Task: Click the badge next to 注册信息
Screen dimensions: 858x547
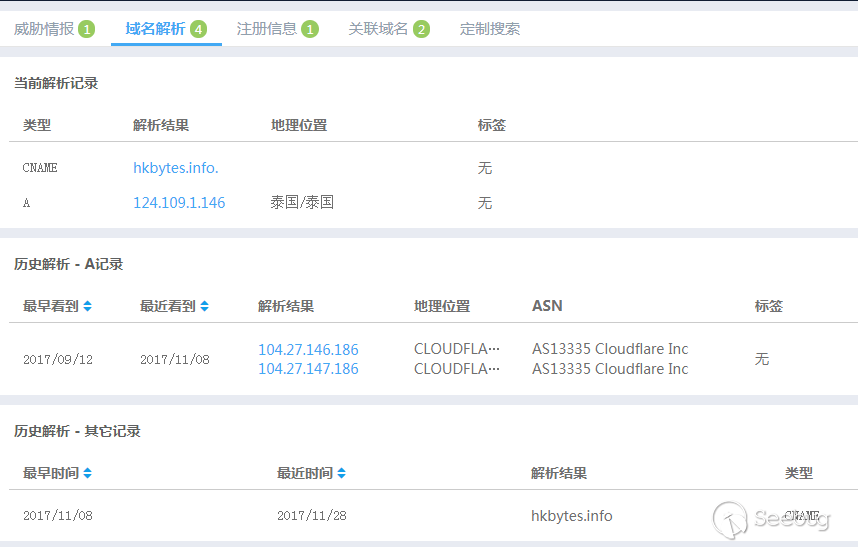Action: [x=310, y=29]
